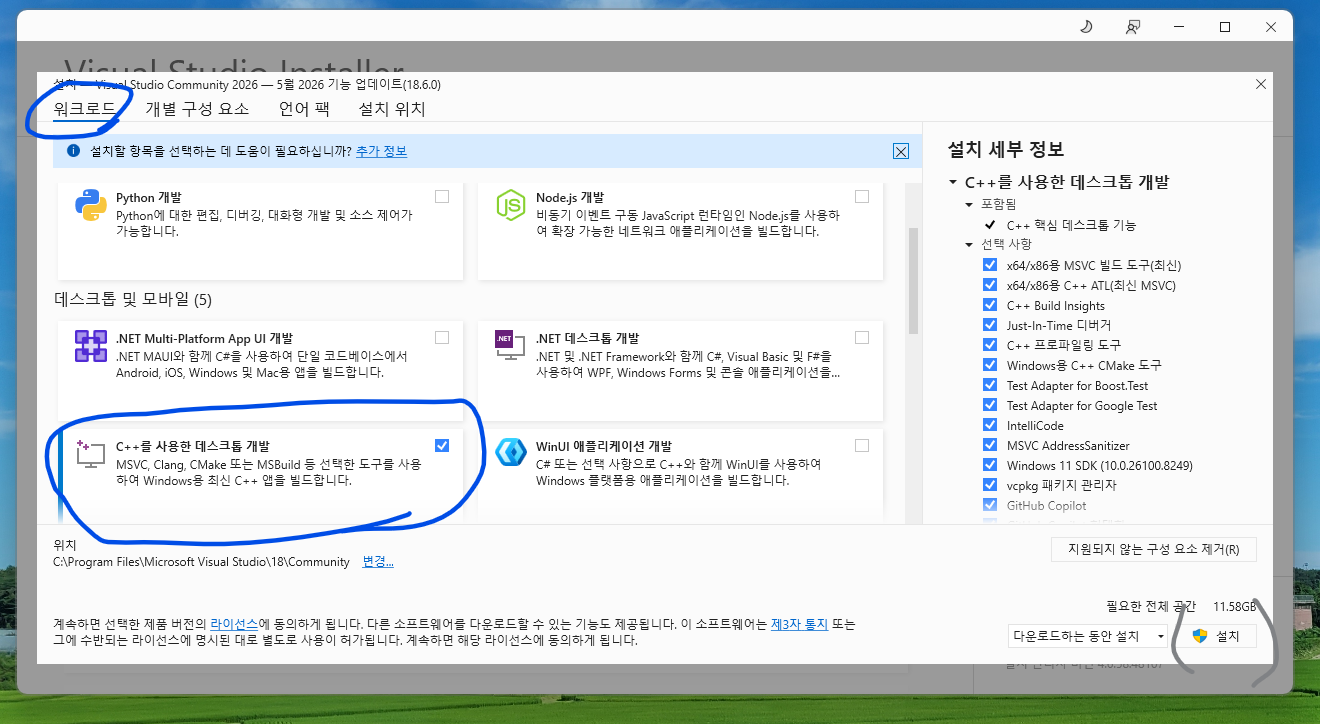The width and height of the screenshot is (1320, 724).
Task: Uncheck Test Adapter for Boost.Test
Action: pyautogui.click(x=990, y=385)
